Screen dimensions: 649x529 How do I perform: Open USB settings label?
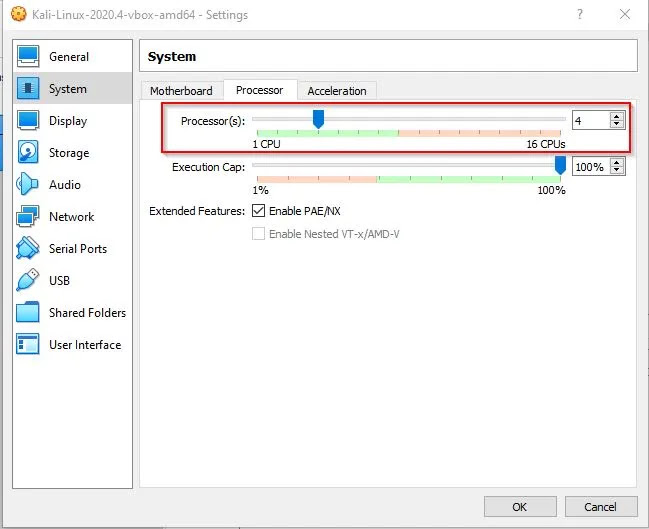(59, 281)
